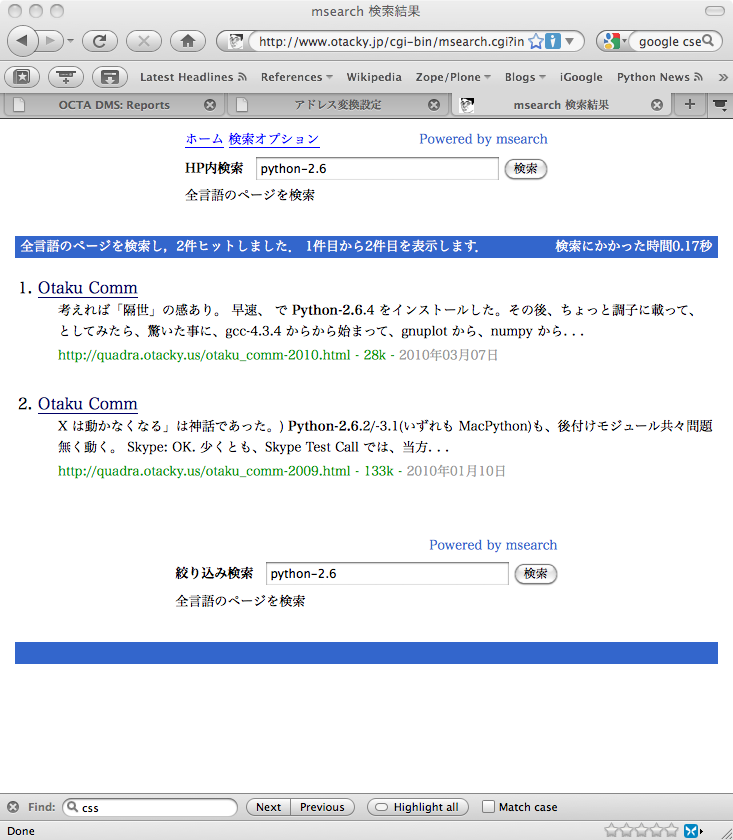Click Previous in the Find bar
The height and width of the screenshot is (840, 733).
point(322,807)
